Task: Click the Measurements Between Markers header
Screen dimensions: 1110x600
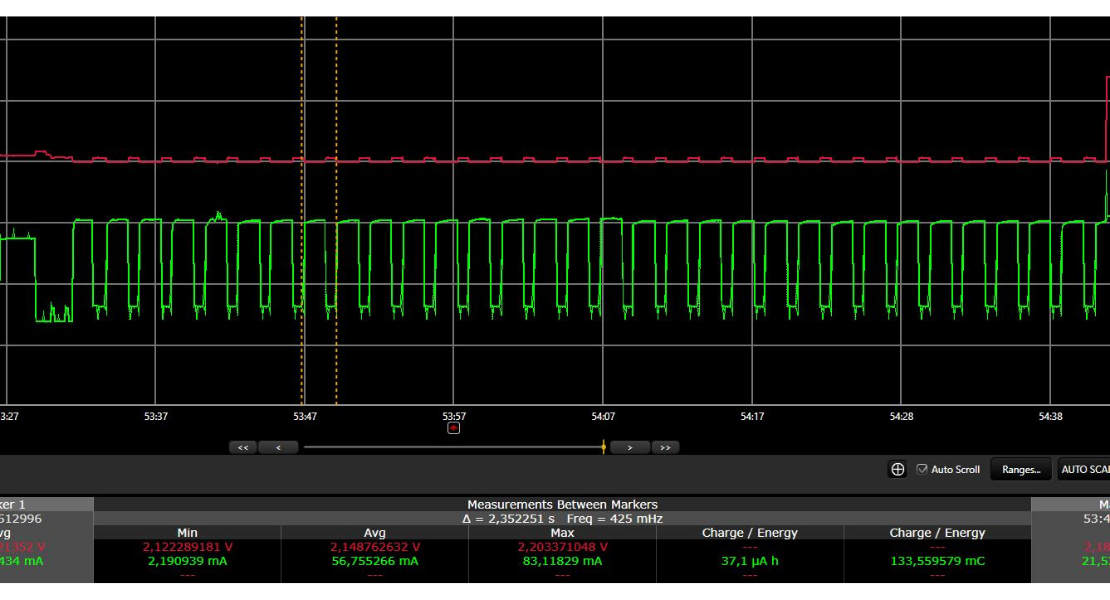Action: 562,505
